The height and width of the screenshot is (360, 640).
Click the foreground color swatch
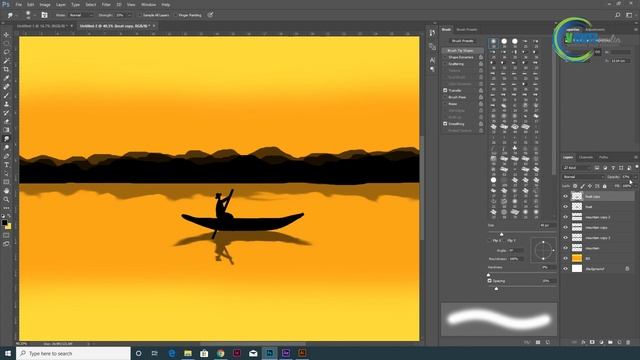click(x=4, y=222)
